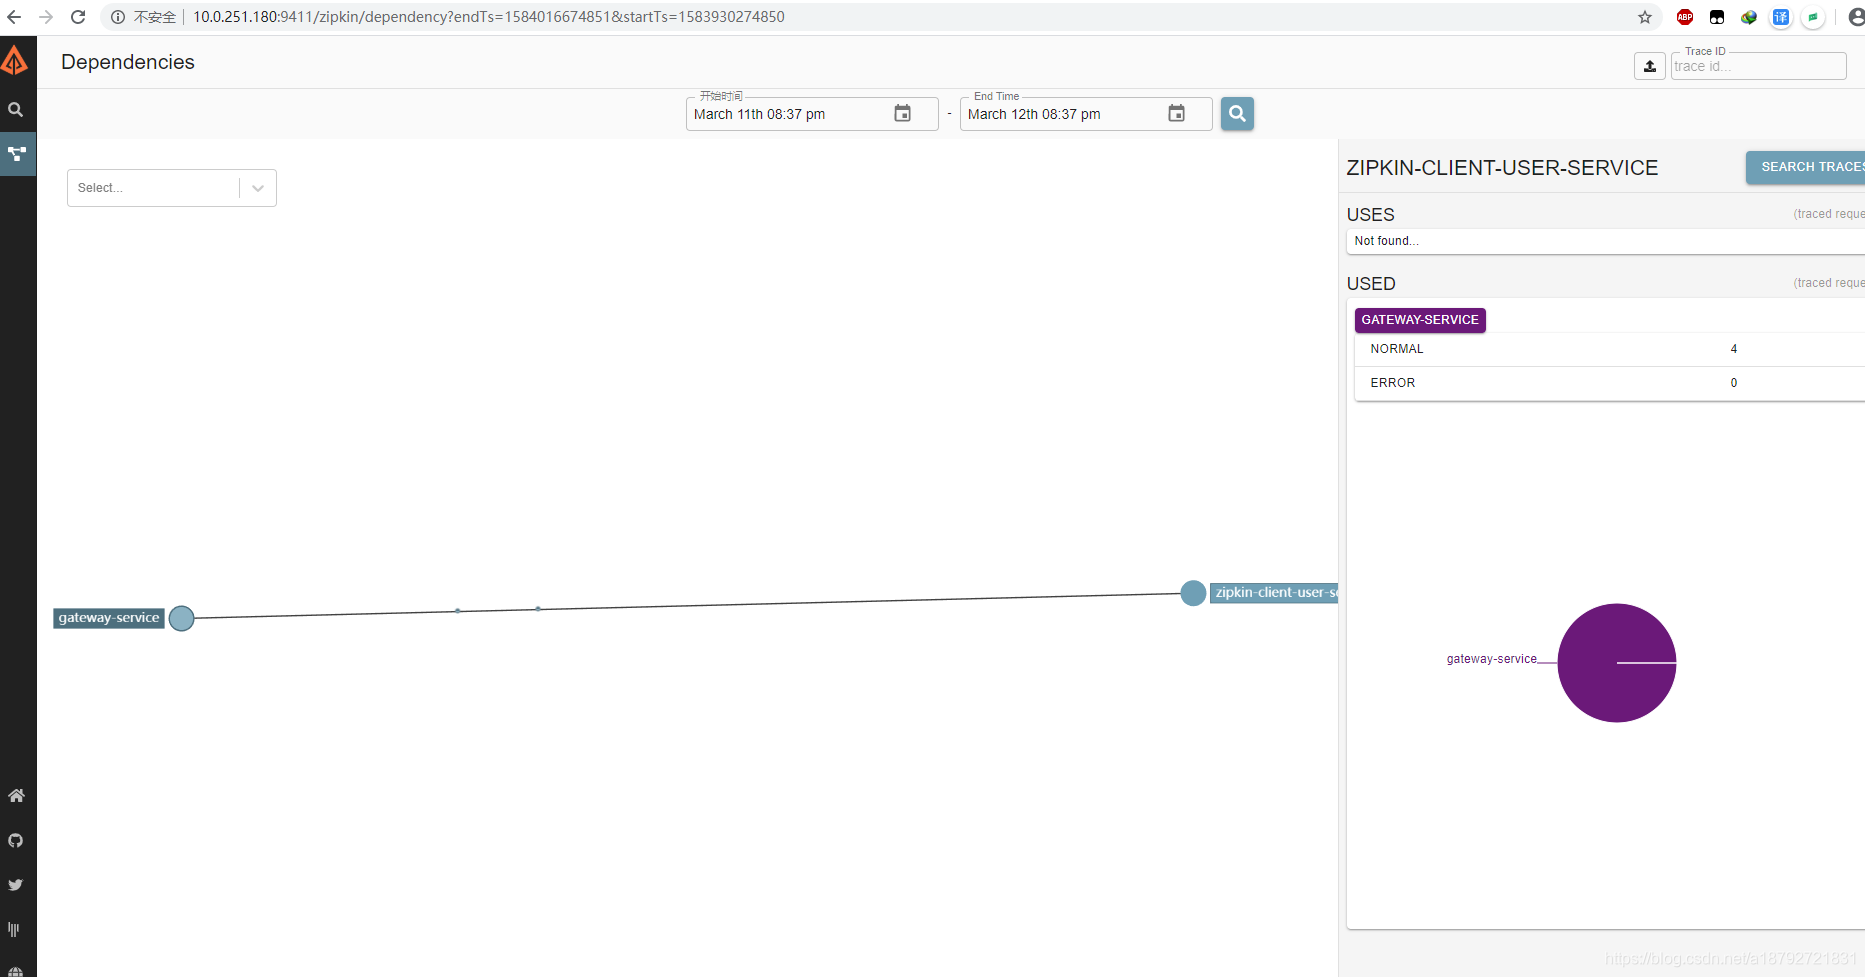Open the Gitter chat link in the sidebar

pyautogui.click(x=14, y=929)
